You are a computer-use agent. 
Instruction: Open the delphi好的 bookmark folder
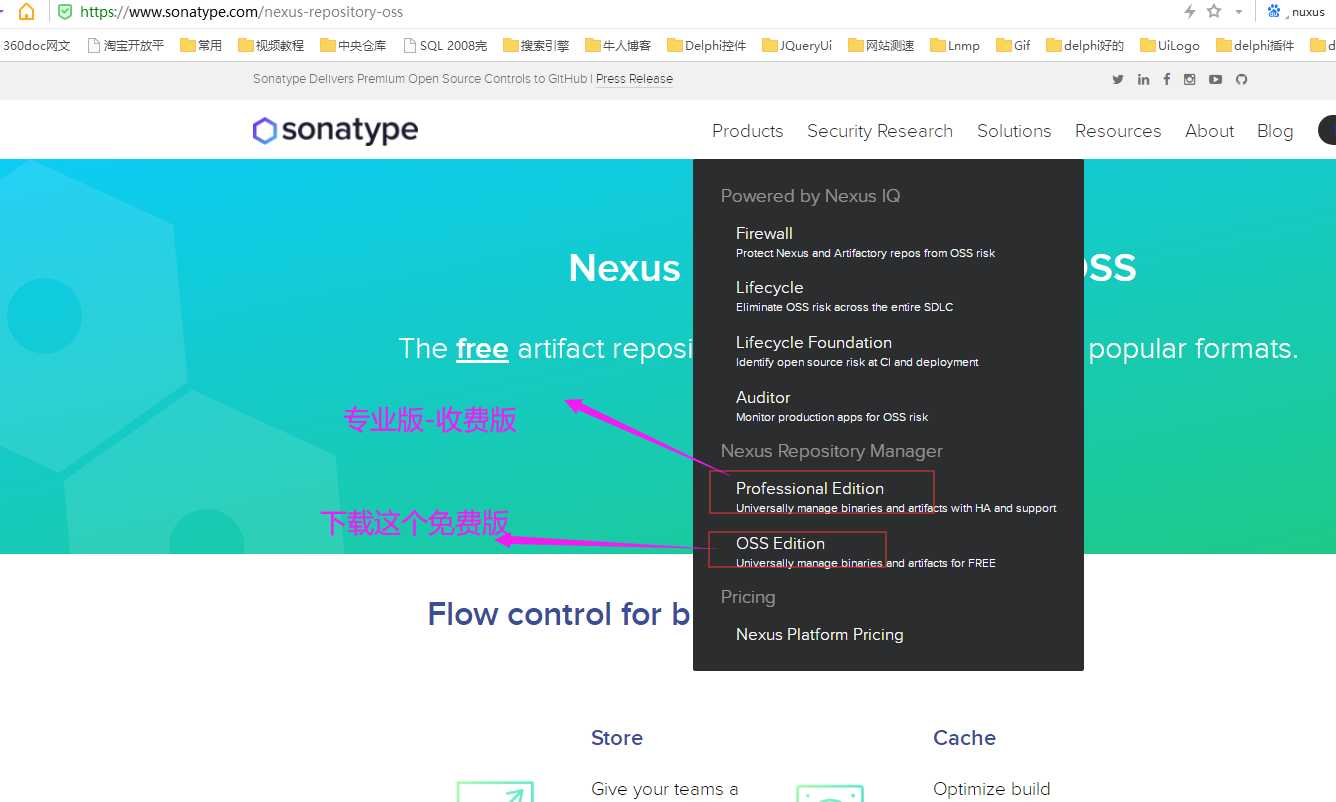pos(1085,45)
